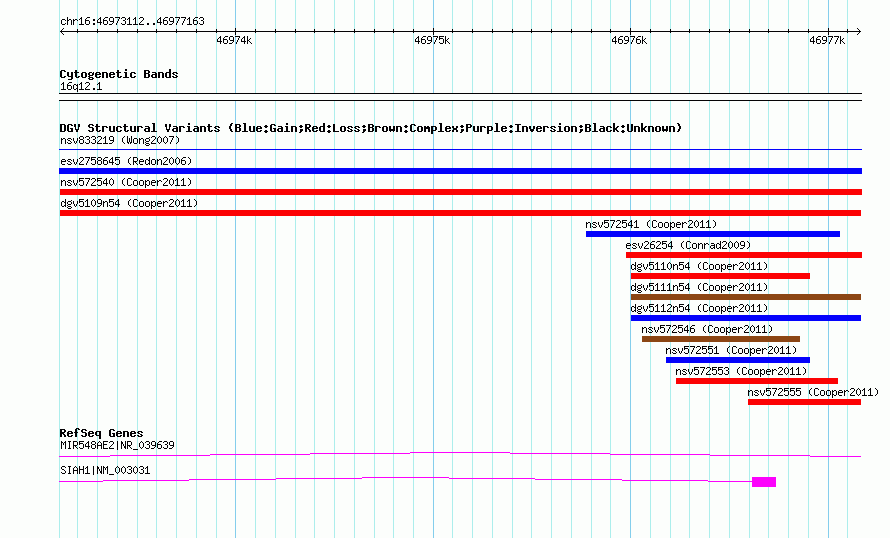This screenshot has width=890, height=538.
Task: Open the esv26254 (Conrad2009) variant label
Action: pos(688,245)
